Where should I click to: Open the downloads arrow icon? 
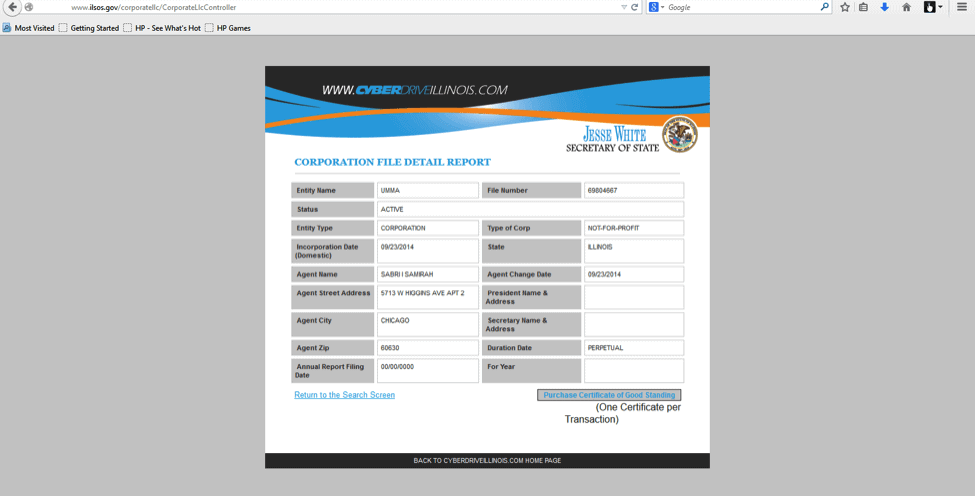pos(884,7)
